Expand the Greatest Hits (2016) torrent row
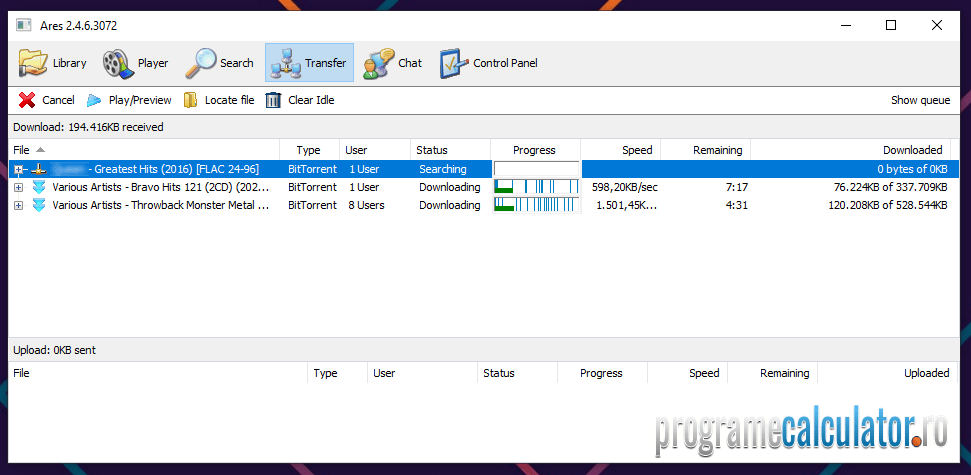Image resolution: width=971 pixels, height=475 pixels. (x=19, y=169)
